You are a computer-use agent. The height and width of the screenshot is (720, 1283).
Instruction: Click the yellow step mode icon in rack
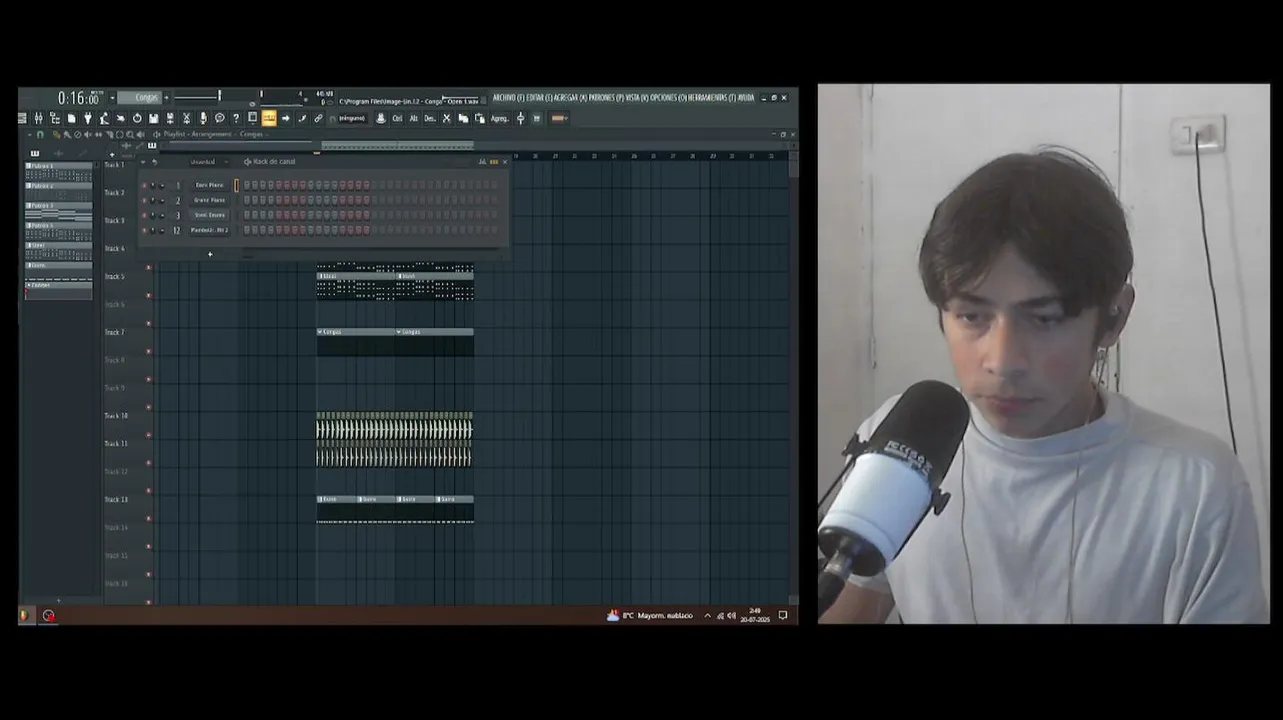(x=494, y=162)
